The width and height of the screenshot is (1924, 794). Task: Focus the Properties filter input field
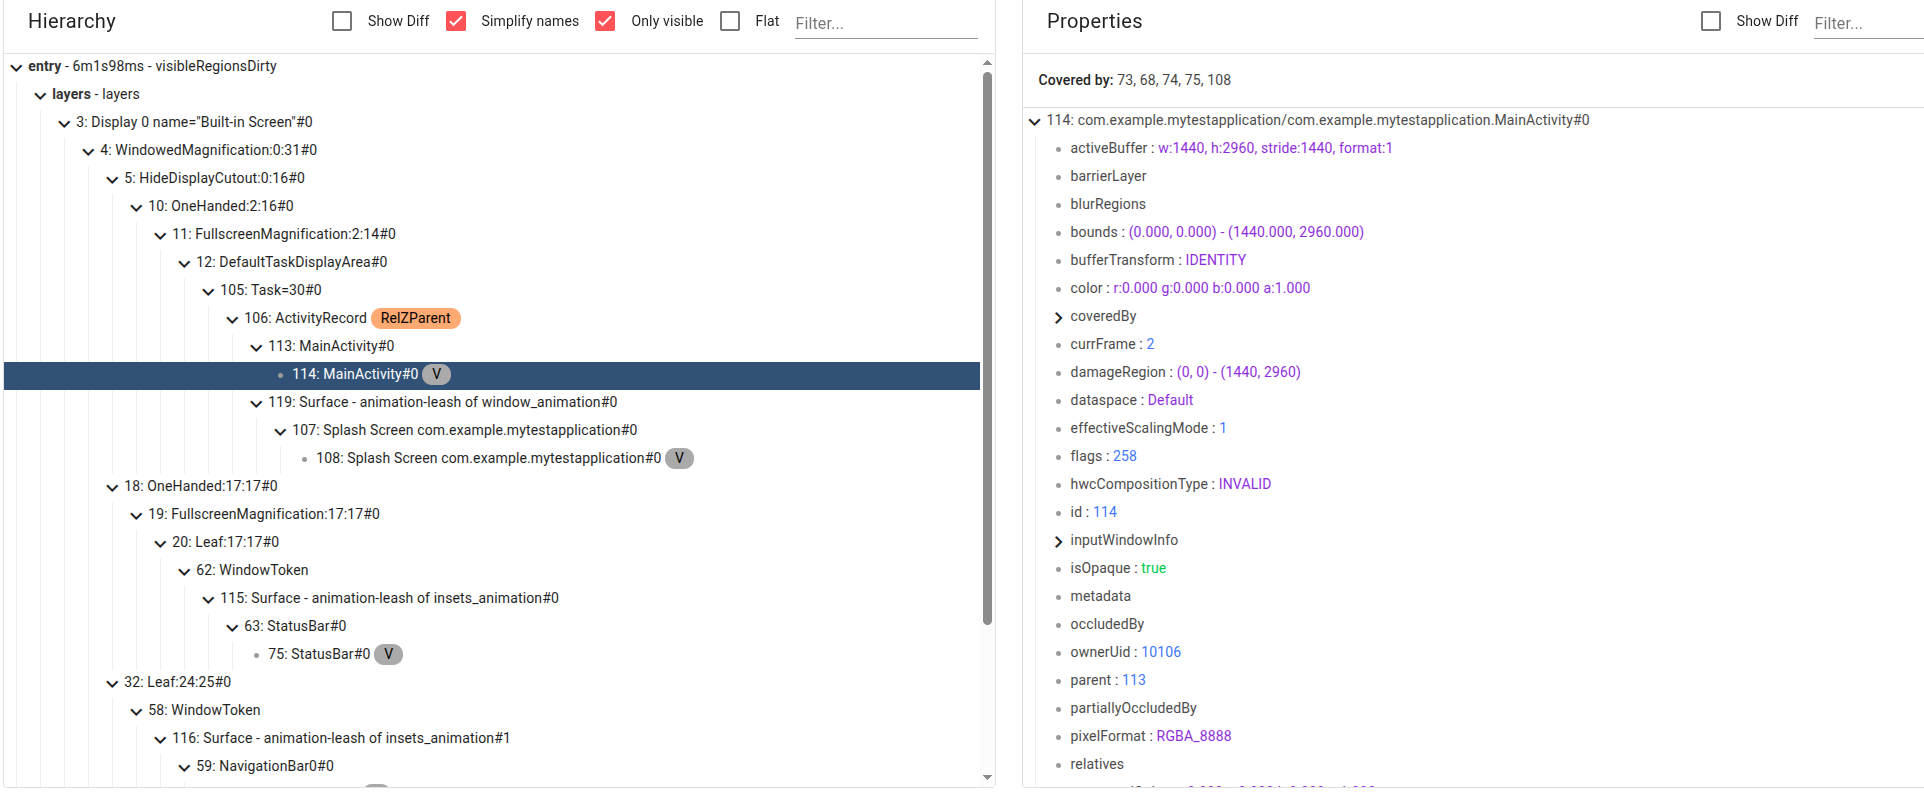pyautogui.click(x=1868, y=23)
